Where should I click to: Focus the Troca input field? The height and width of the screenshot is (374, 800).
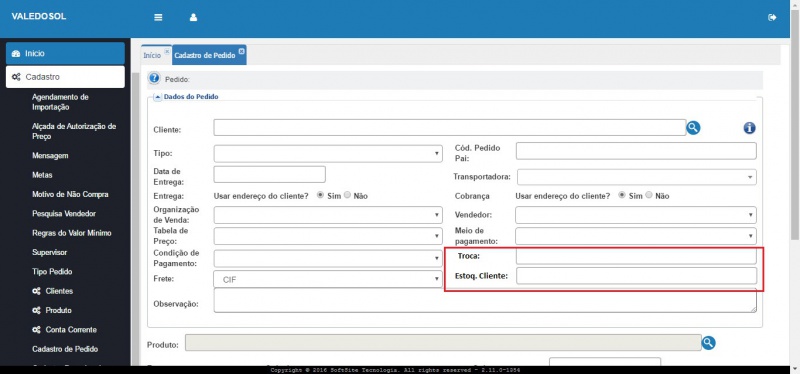[636, 256]
